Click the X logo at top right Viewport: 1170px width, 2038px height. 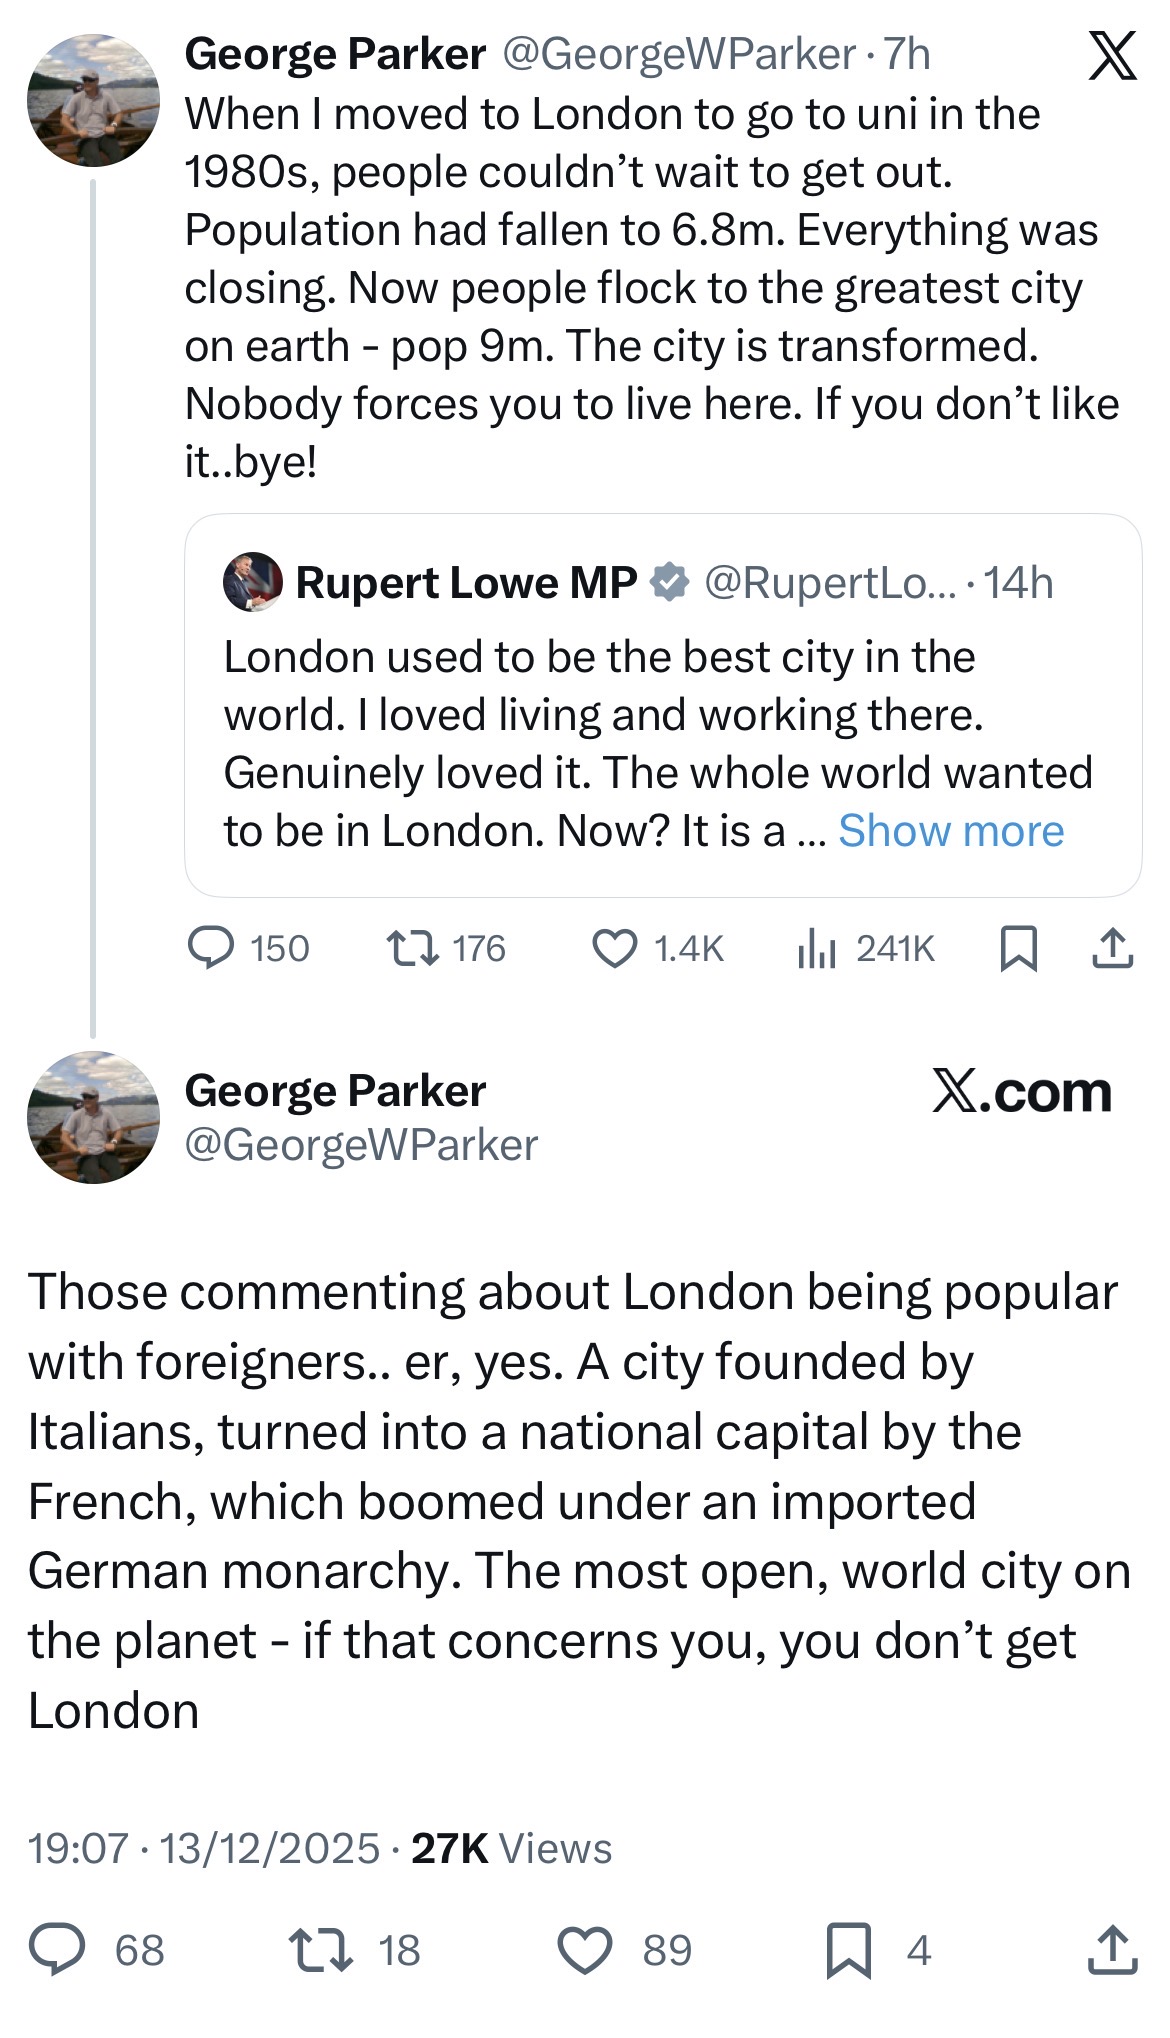(1111, 56)
